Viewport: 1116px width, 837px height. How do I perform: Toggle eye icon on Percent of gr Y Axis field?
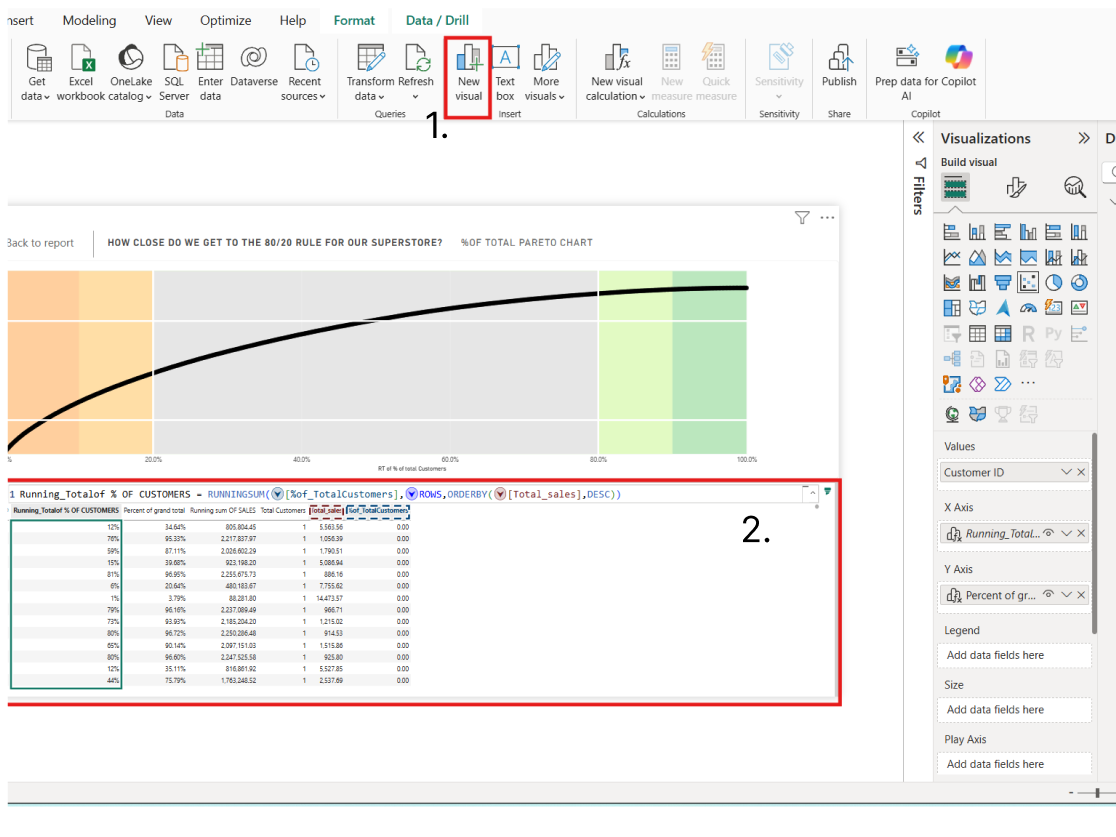click(1048, 595)
